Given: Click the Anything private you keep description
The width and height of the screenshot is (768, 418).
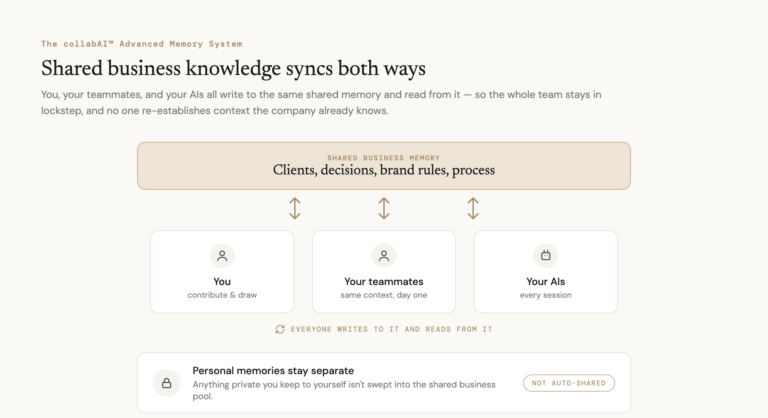Looking at the screenshot, I should [x=344, y=390].
